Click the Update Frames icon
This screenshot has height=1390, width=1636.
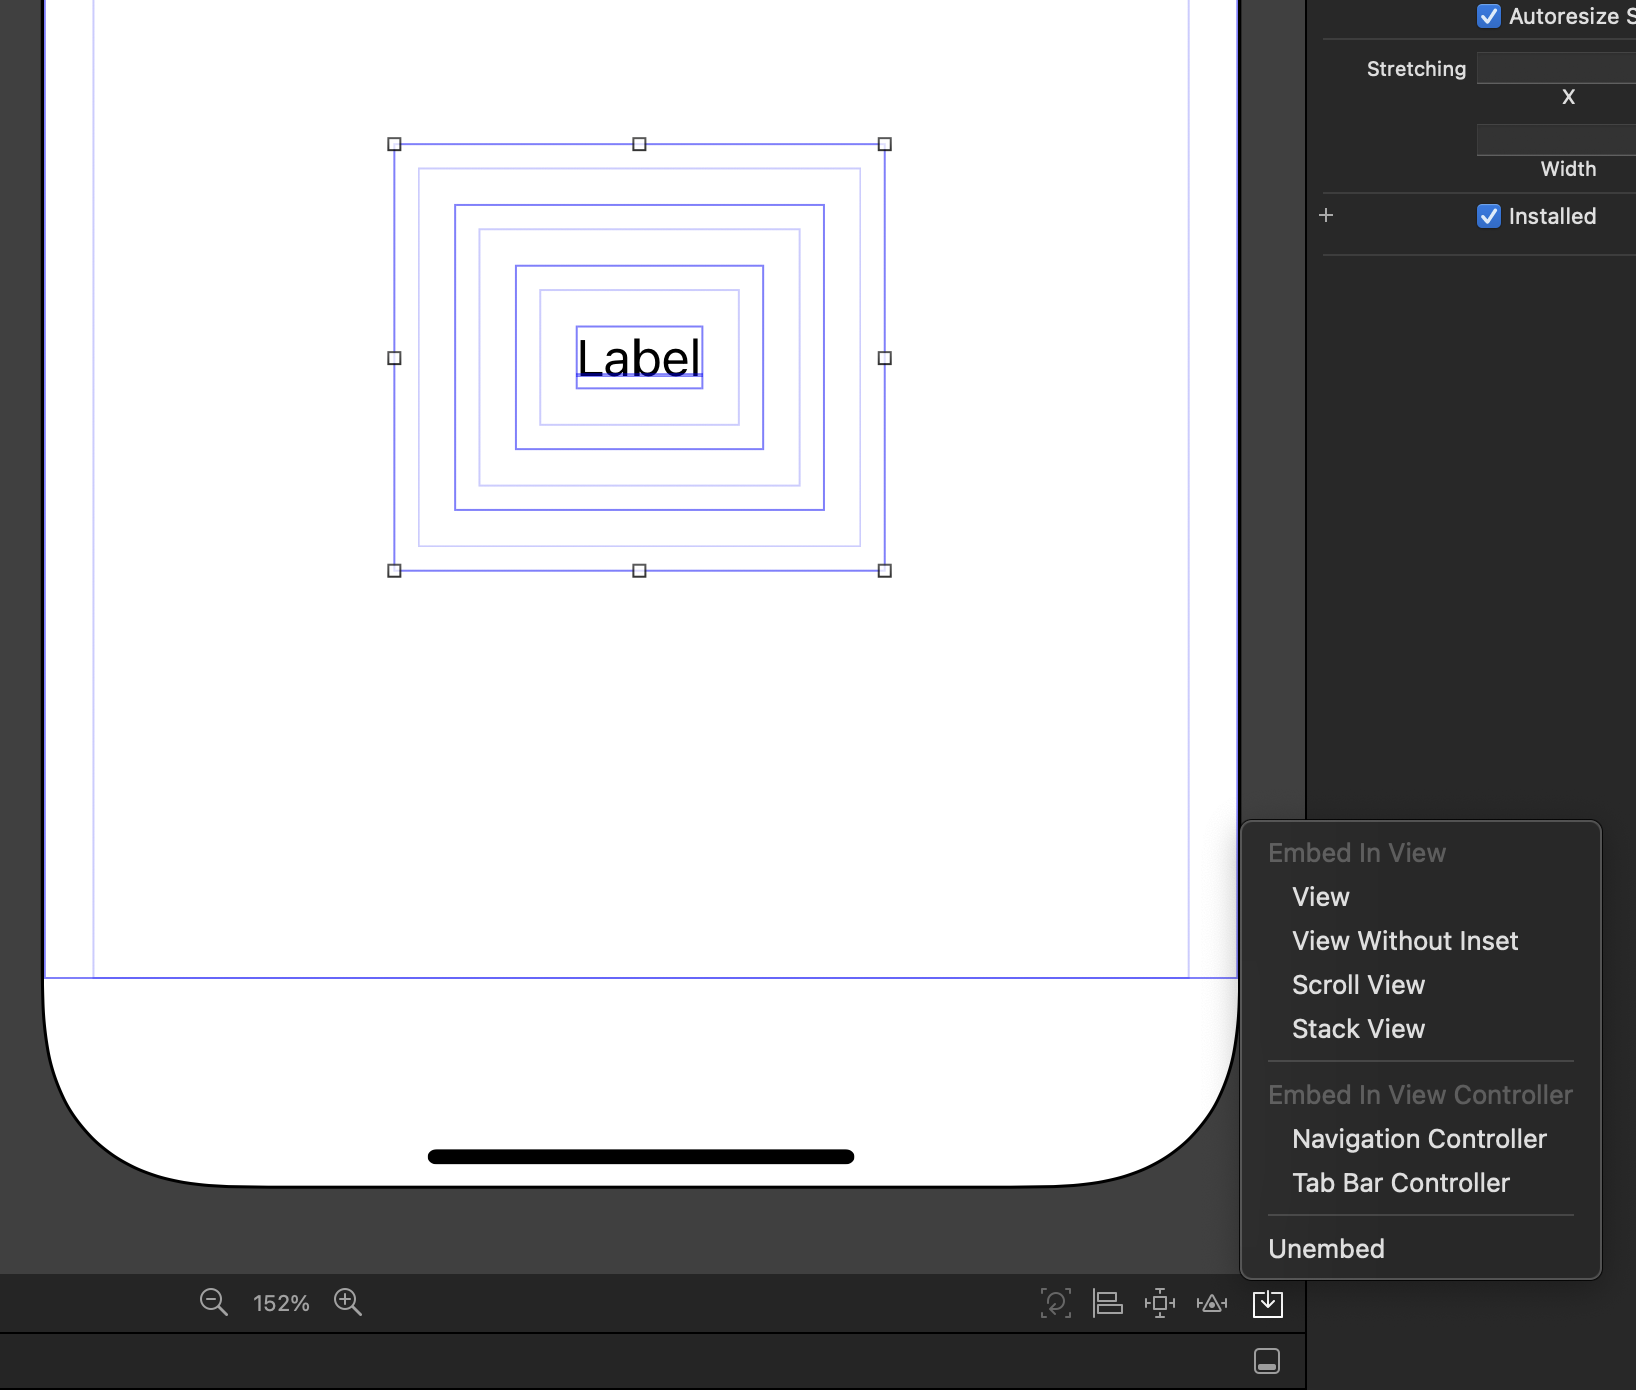pyautogui.click(x=1055, y=1303)
